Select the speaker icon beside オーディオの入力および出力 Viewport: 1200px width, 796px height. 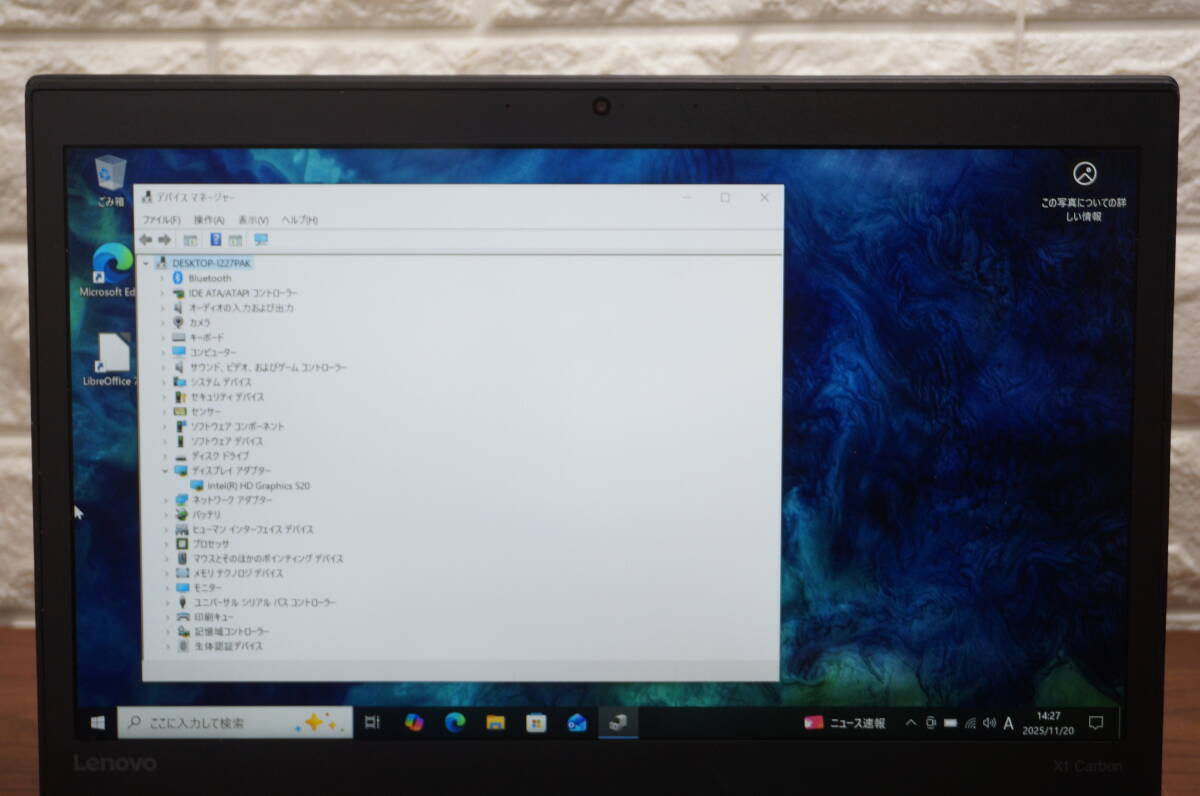tap(179, 308)
